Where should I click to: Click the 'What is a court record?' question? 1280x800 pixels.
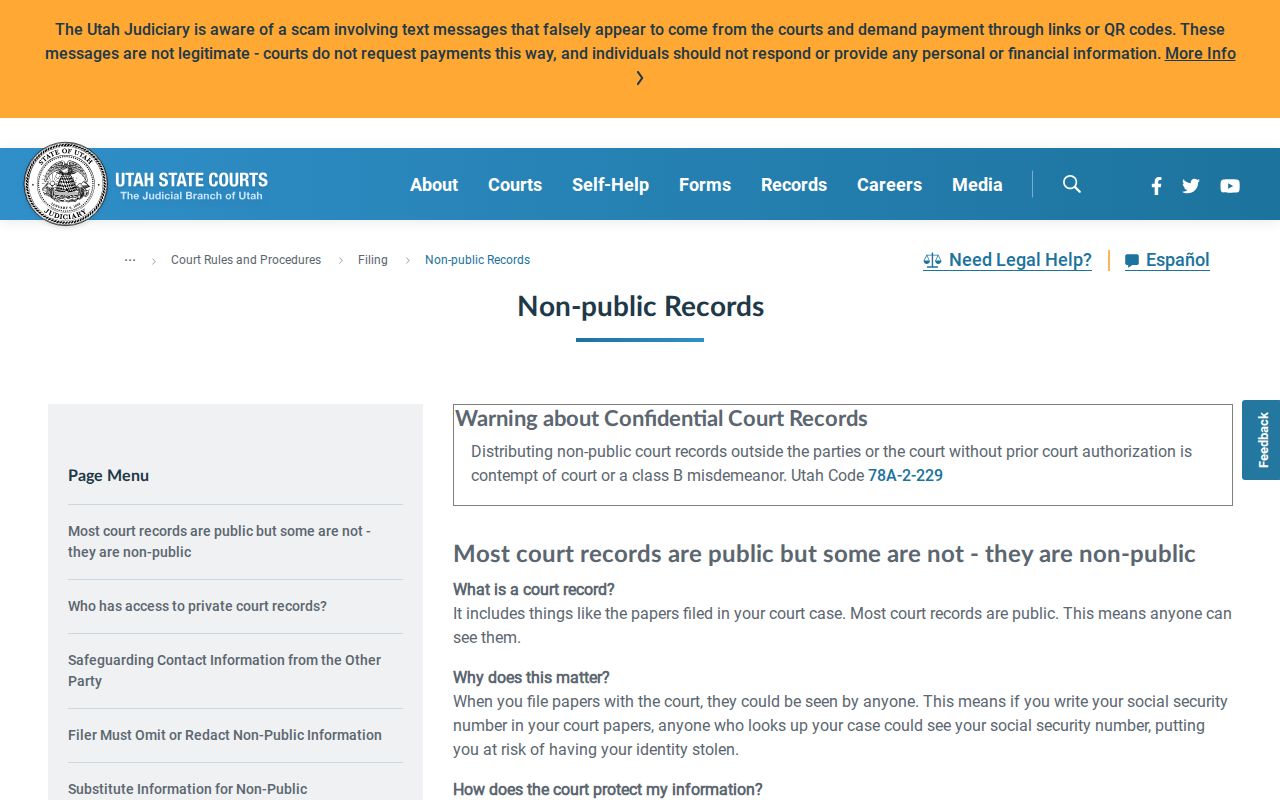tap(534, 589)
